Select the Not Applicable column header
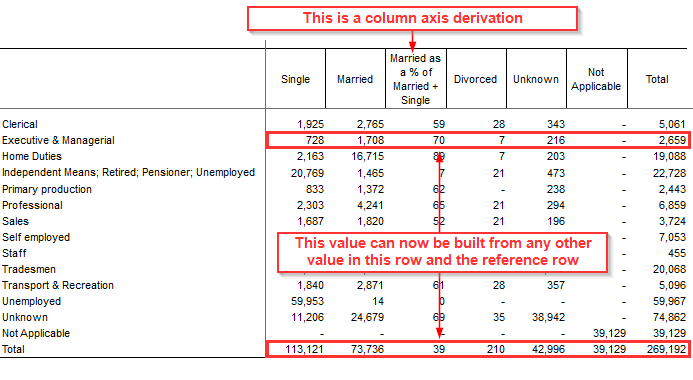This screenshot has height=380, width=693. coord(596,79)
